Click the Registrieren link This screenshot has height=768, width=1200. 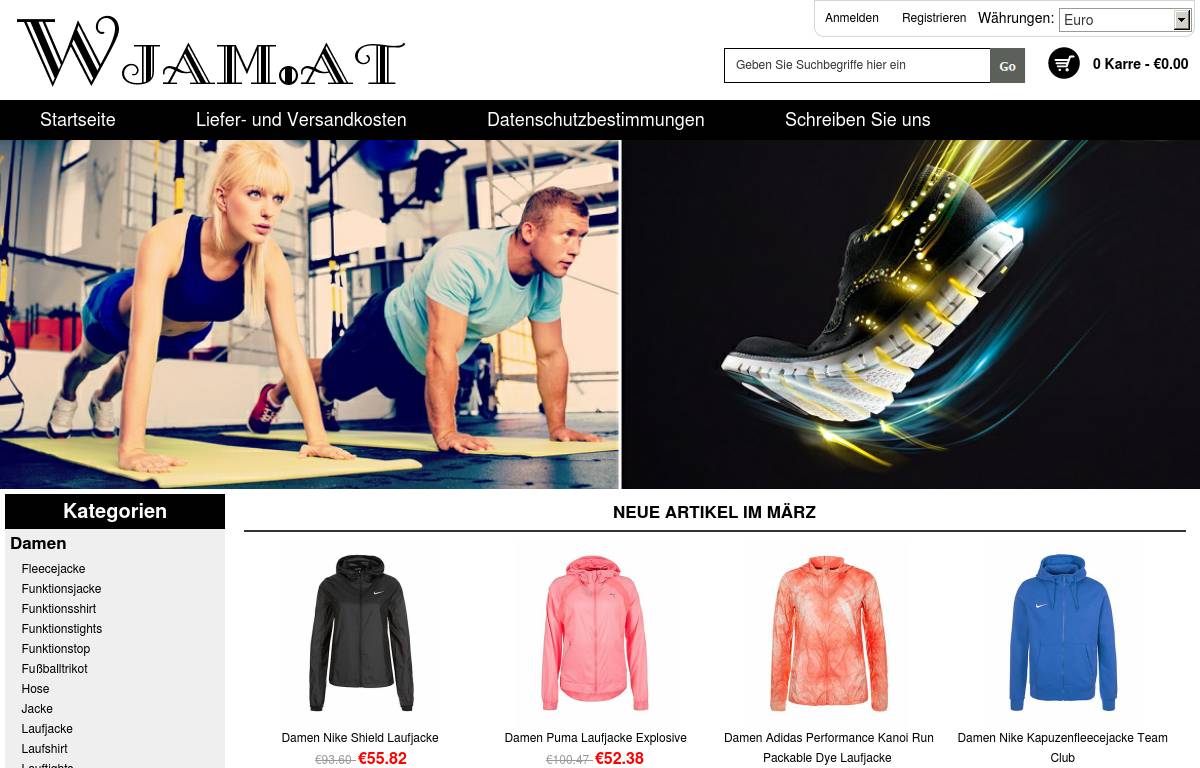934,18
